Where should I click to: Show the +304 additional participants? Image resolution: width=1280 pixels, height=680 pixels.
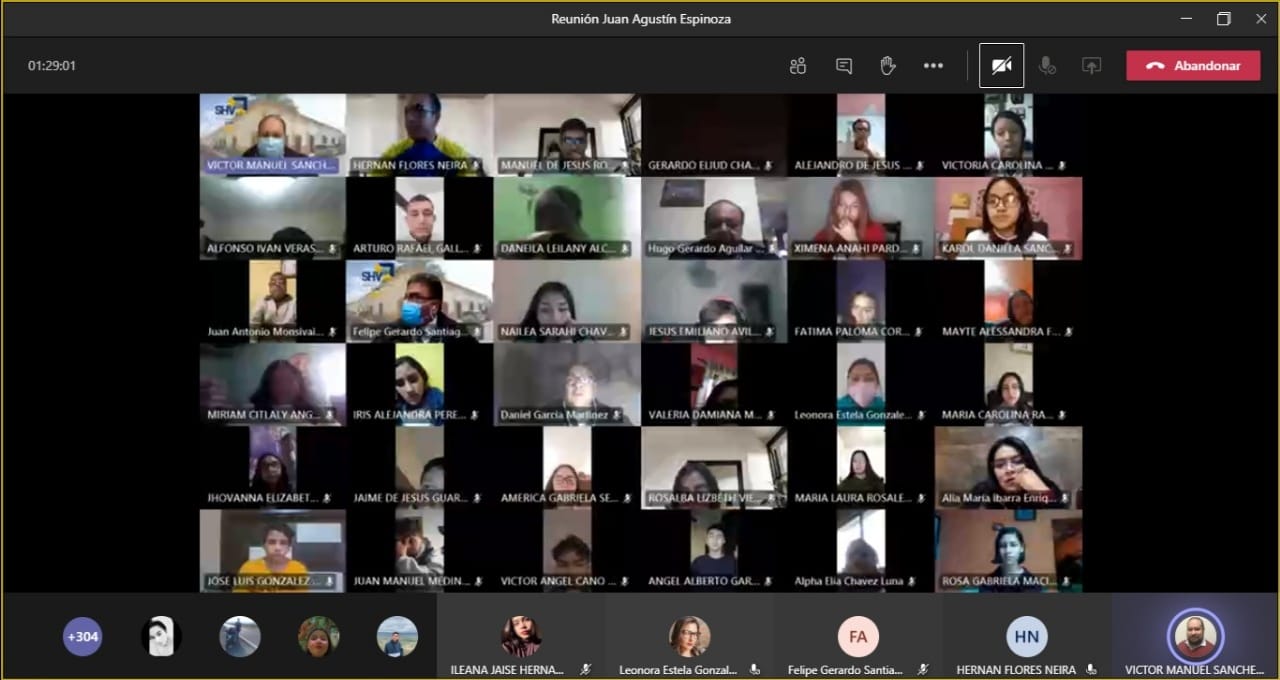pyautogui.click(x=82, y=636)
